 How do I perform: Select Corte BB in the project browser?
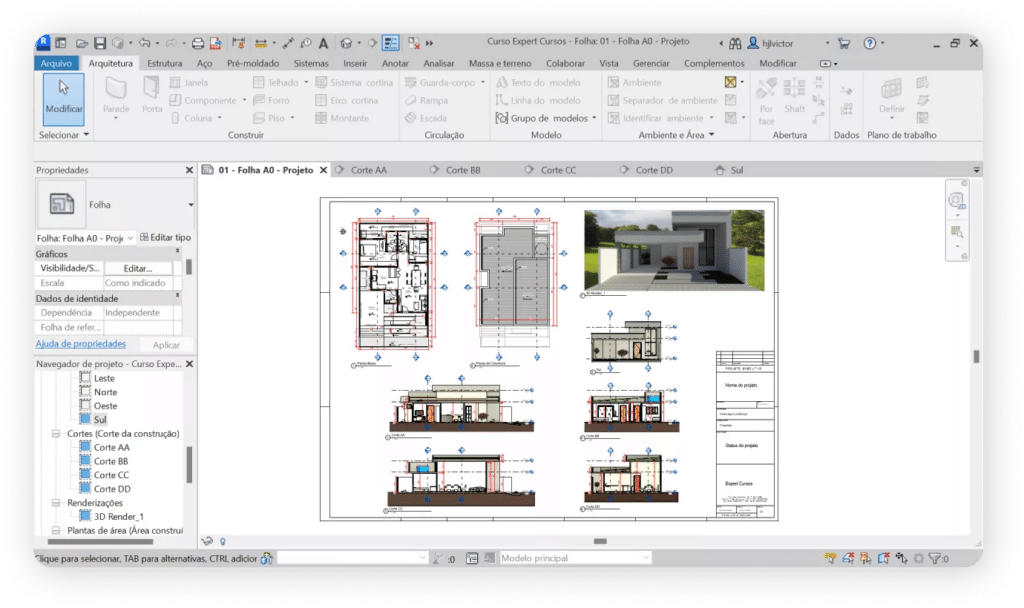coord(110,461)
